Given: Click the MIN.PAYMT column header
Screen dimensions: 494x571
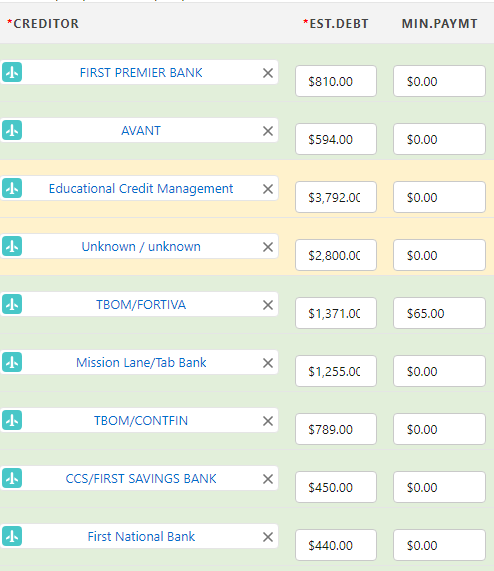Looking at the screenshot, I should tap(439, 24).
